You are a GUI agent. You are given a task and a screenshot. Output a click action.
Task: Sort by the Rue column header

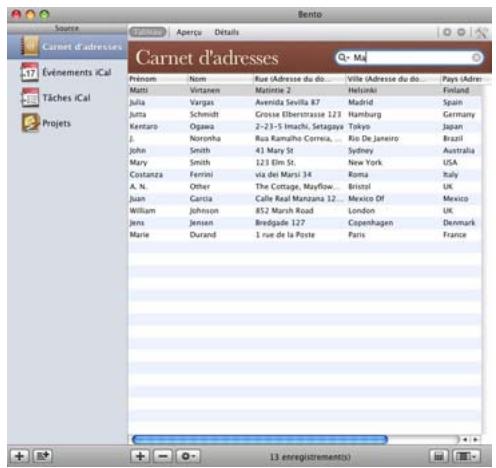point(299,79)
